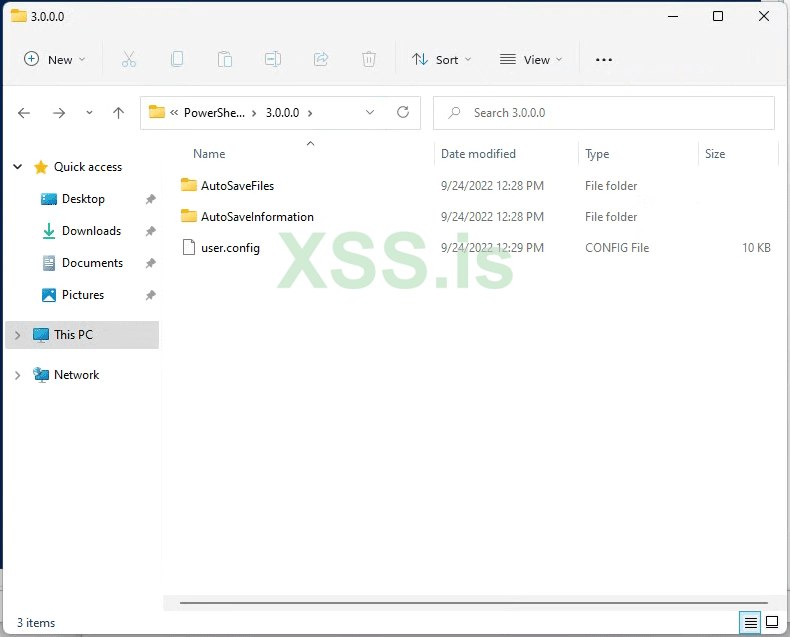790x637 pixels.
Task: Click the Rename icon in toolbar
Action: click(x=273, y=59)
